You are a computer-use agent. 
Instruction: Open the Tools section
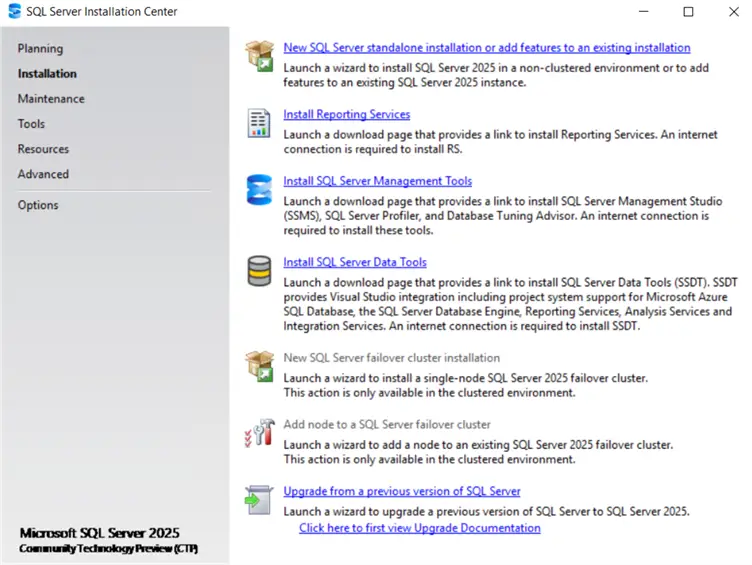pyautogui.click(x=31, y=124)
